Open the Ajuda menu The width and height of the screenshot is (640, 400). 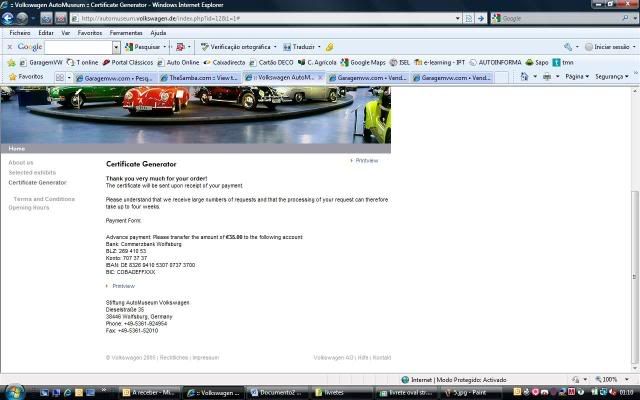pos(158,33)
